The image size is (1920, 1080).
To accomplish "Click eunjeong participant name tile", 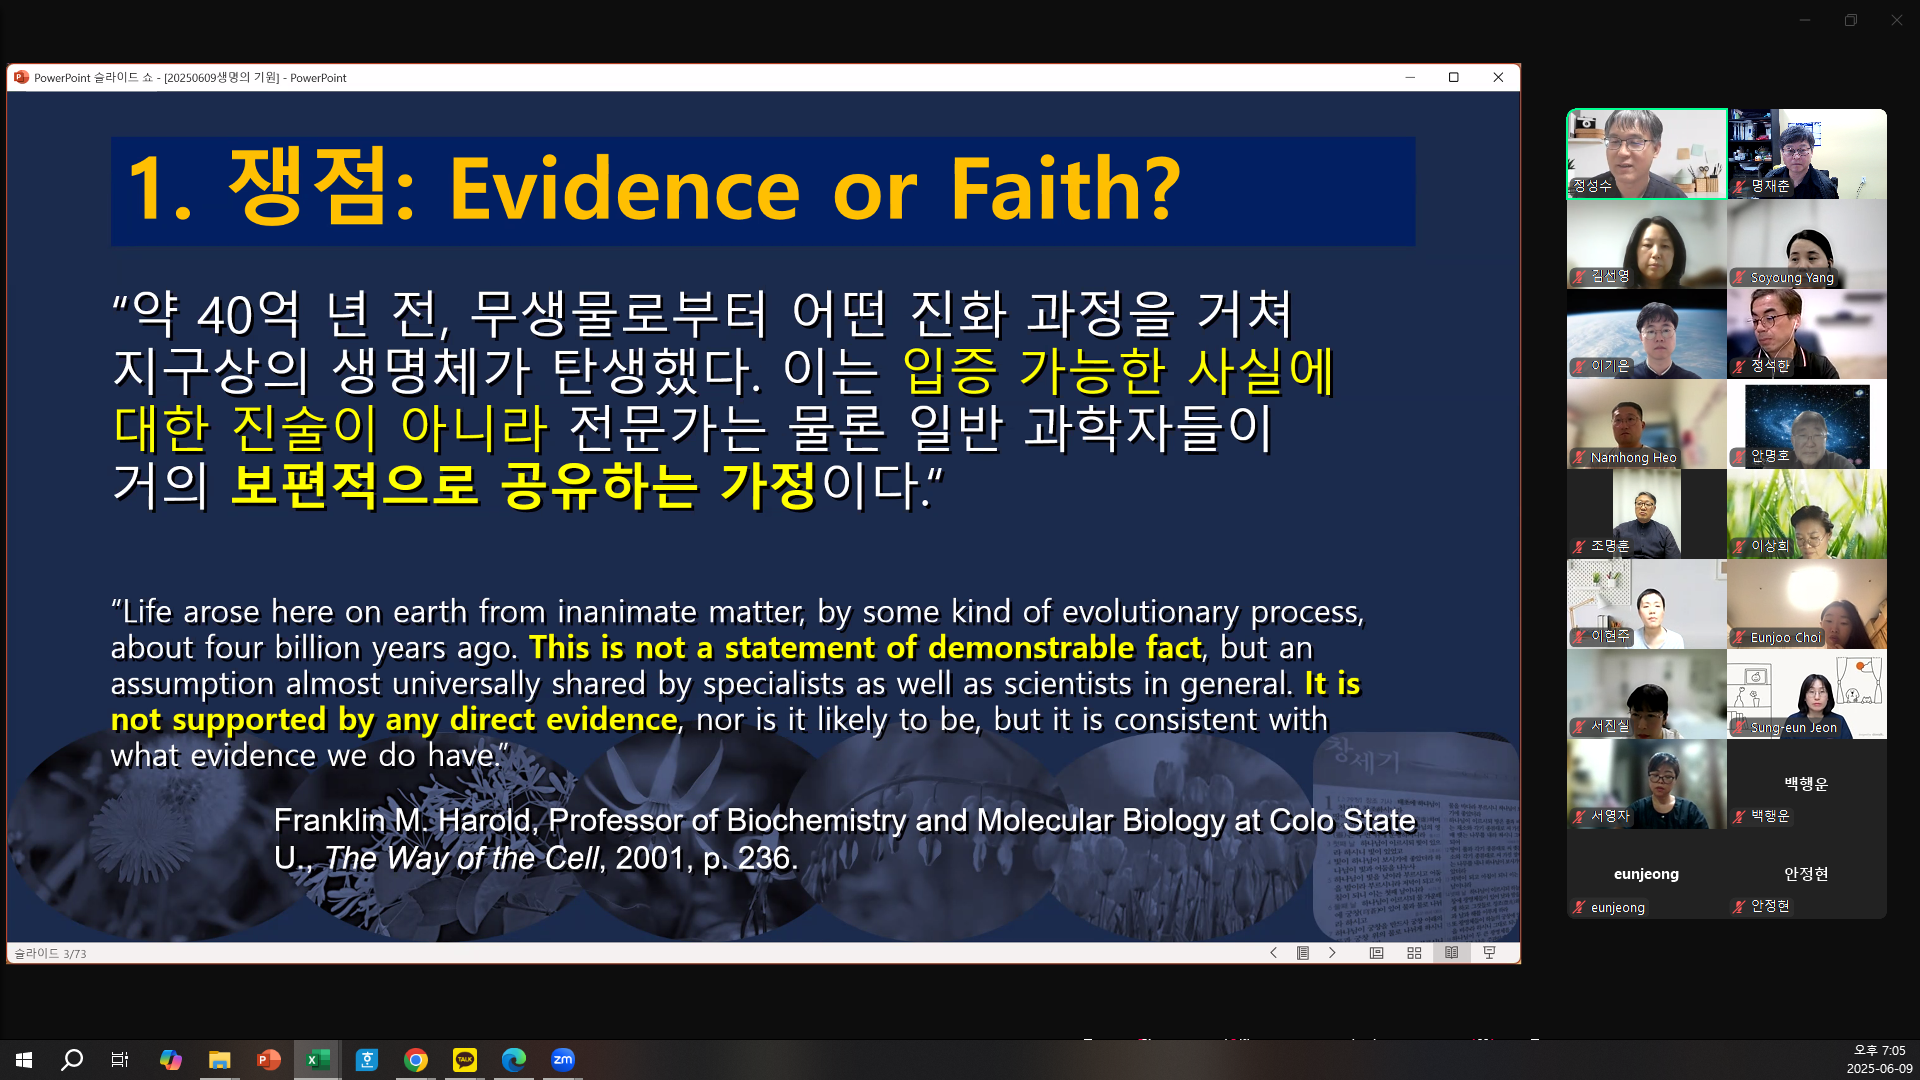I will (x=1646, y=874).
